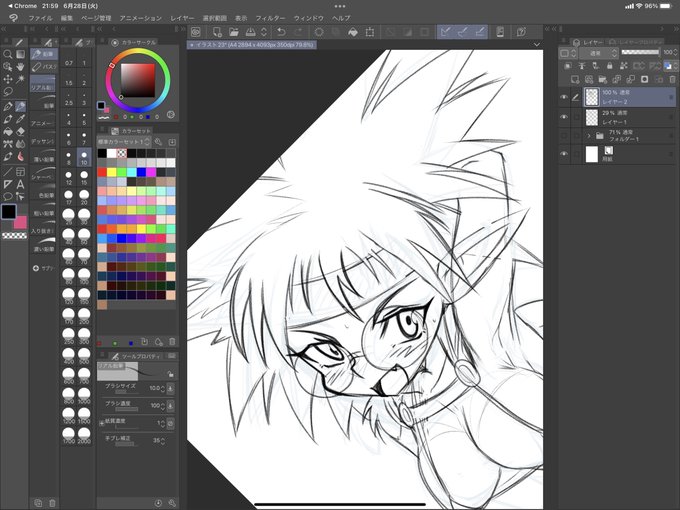Select the パステル sub tool group
This screenshot has width=680, height=510.
coord(44,67)
